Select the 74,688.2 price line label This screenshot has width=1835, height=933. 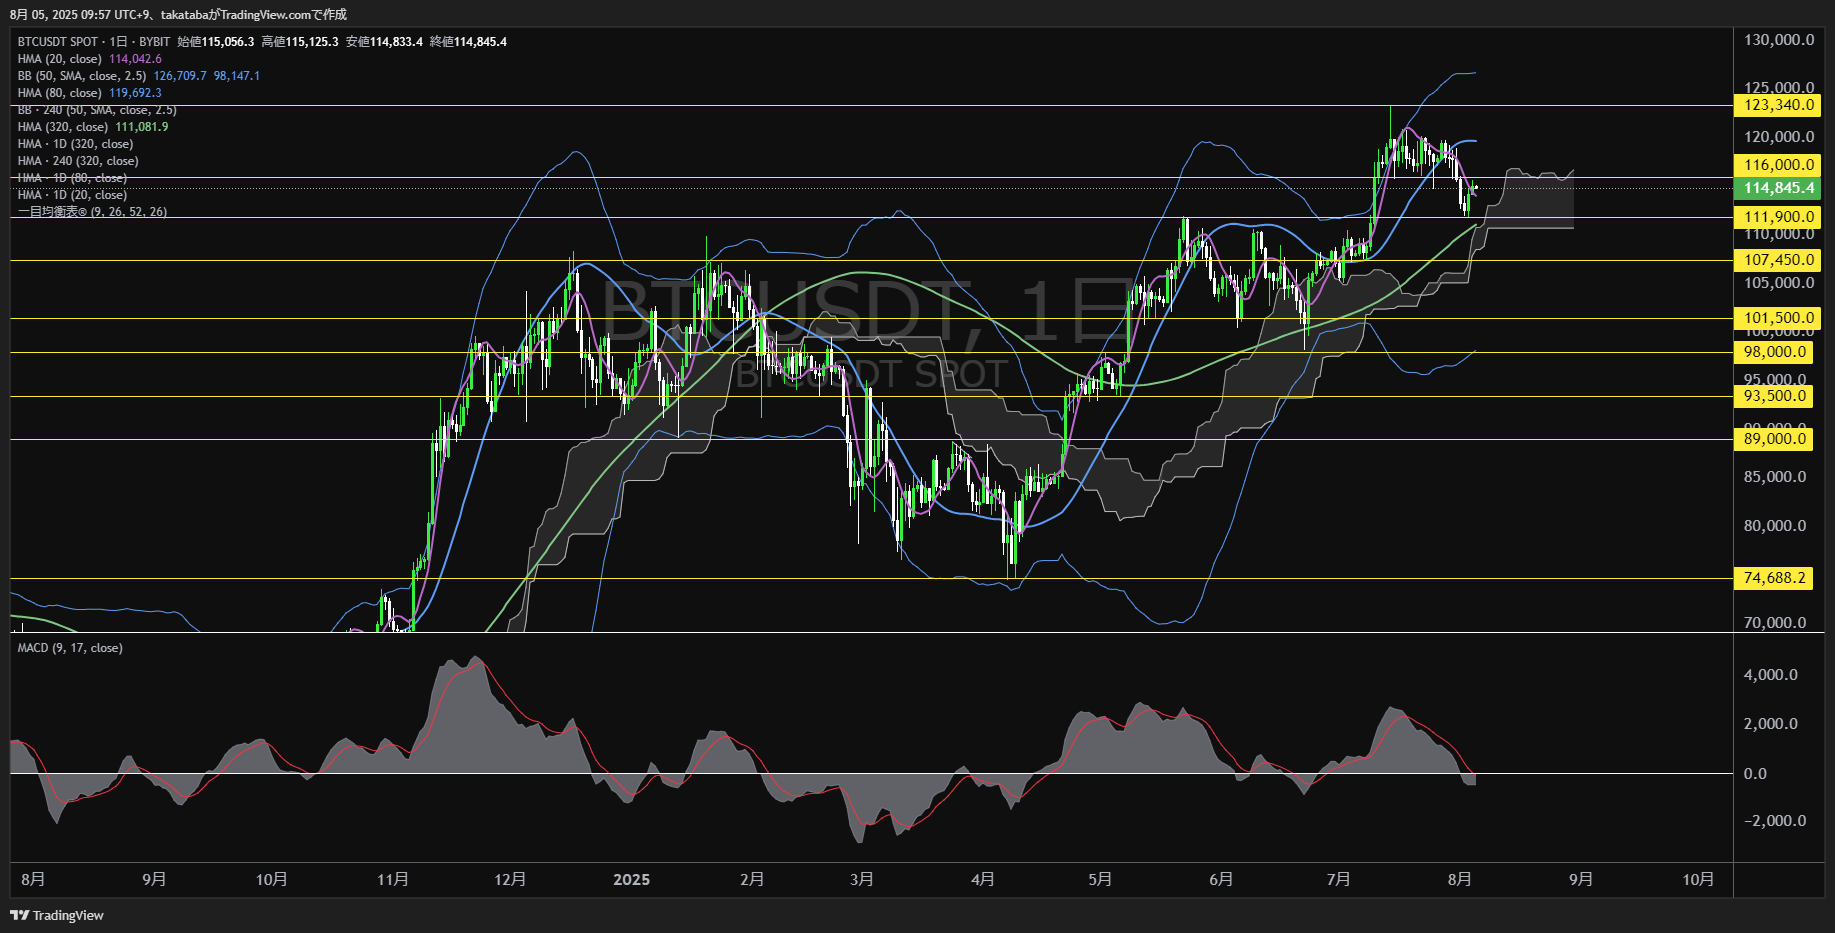pos(1775,578)
